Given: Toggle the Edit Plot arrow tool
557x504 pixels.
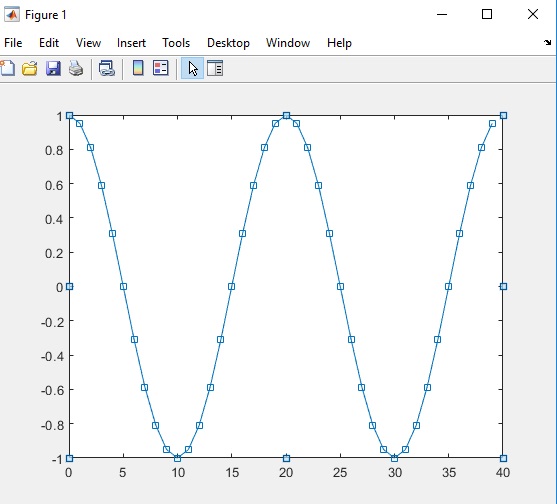Looking at the screenshot, I should coord(193,68).
